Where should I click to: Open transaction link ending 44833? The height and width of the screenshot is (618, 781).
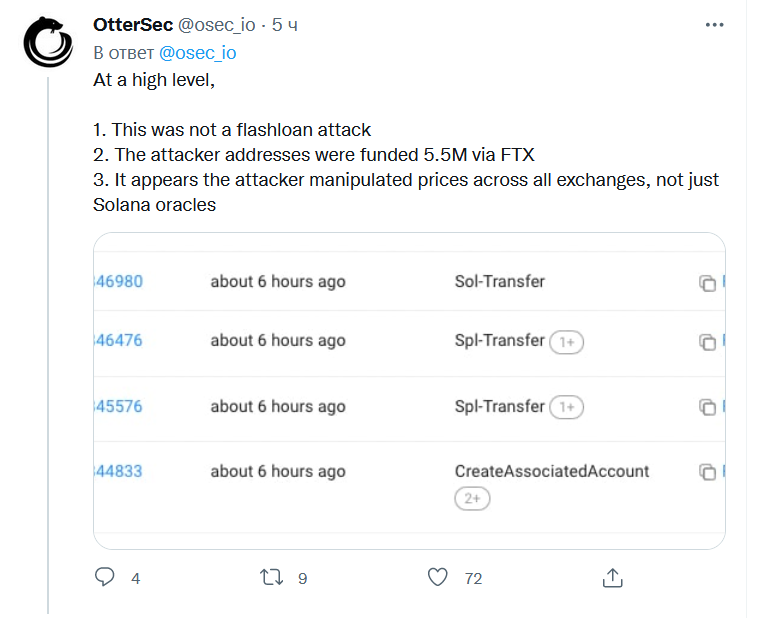pos(118,471)
